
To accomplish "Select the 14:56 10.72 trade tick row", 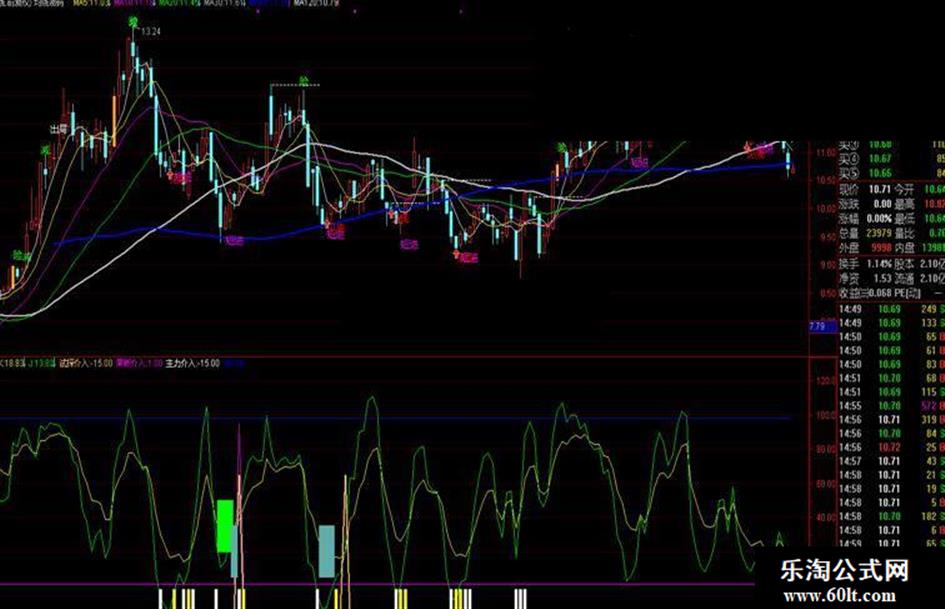I will click(892, 447).
